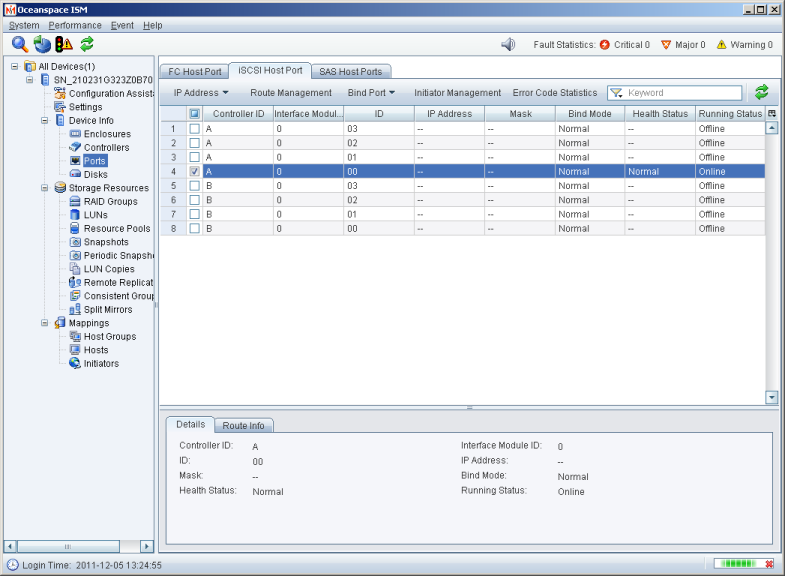Click Route Management button
Image resolution: width=785 pixels, height=576 pixels.
(x=291, y=93)
